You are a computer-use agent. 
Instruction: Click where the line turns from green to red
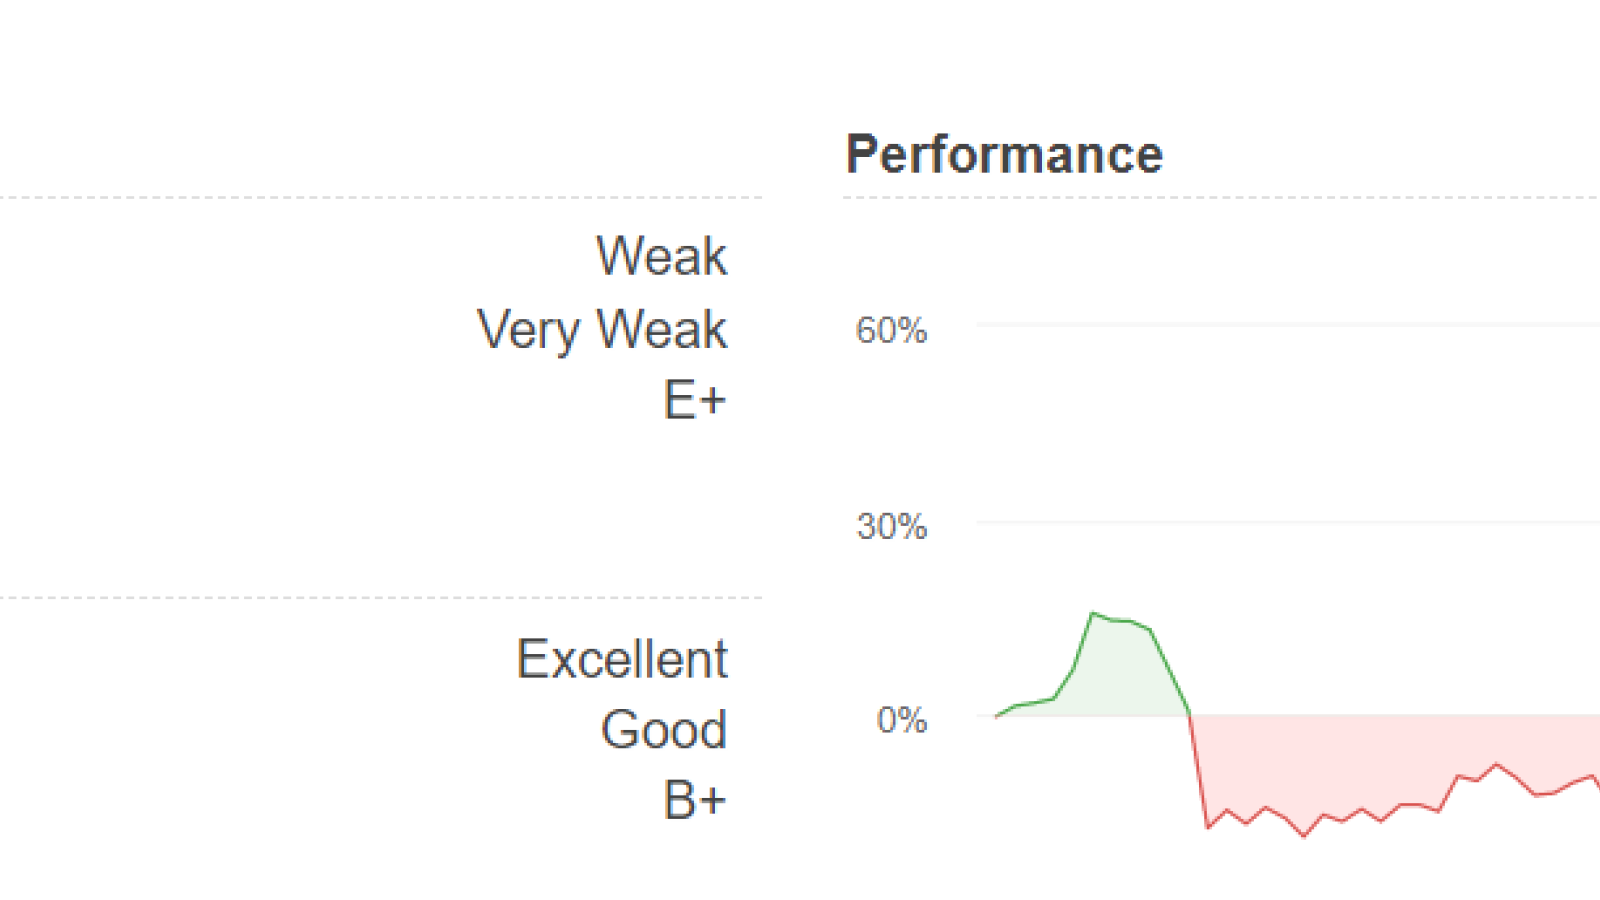pyautogui.click(x=1189, y=714)
